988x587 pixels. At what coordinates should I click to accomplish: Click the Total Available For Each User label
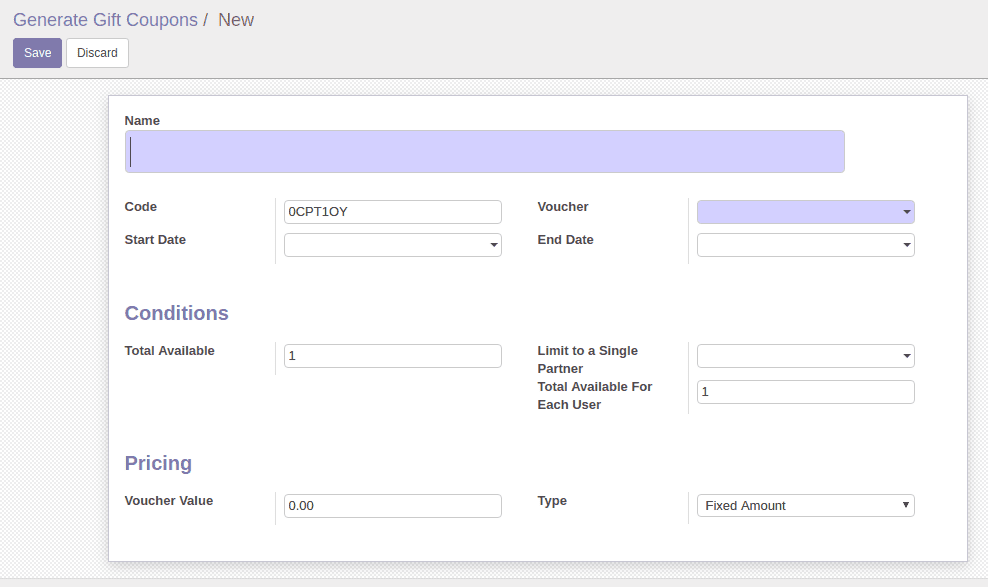pos(594,396)
